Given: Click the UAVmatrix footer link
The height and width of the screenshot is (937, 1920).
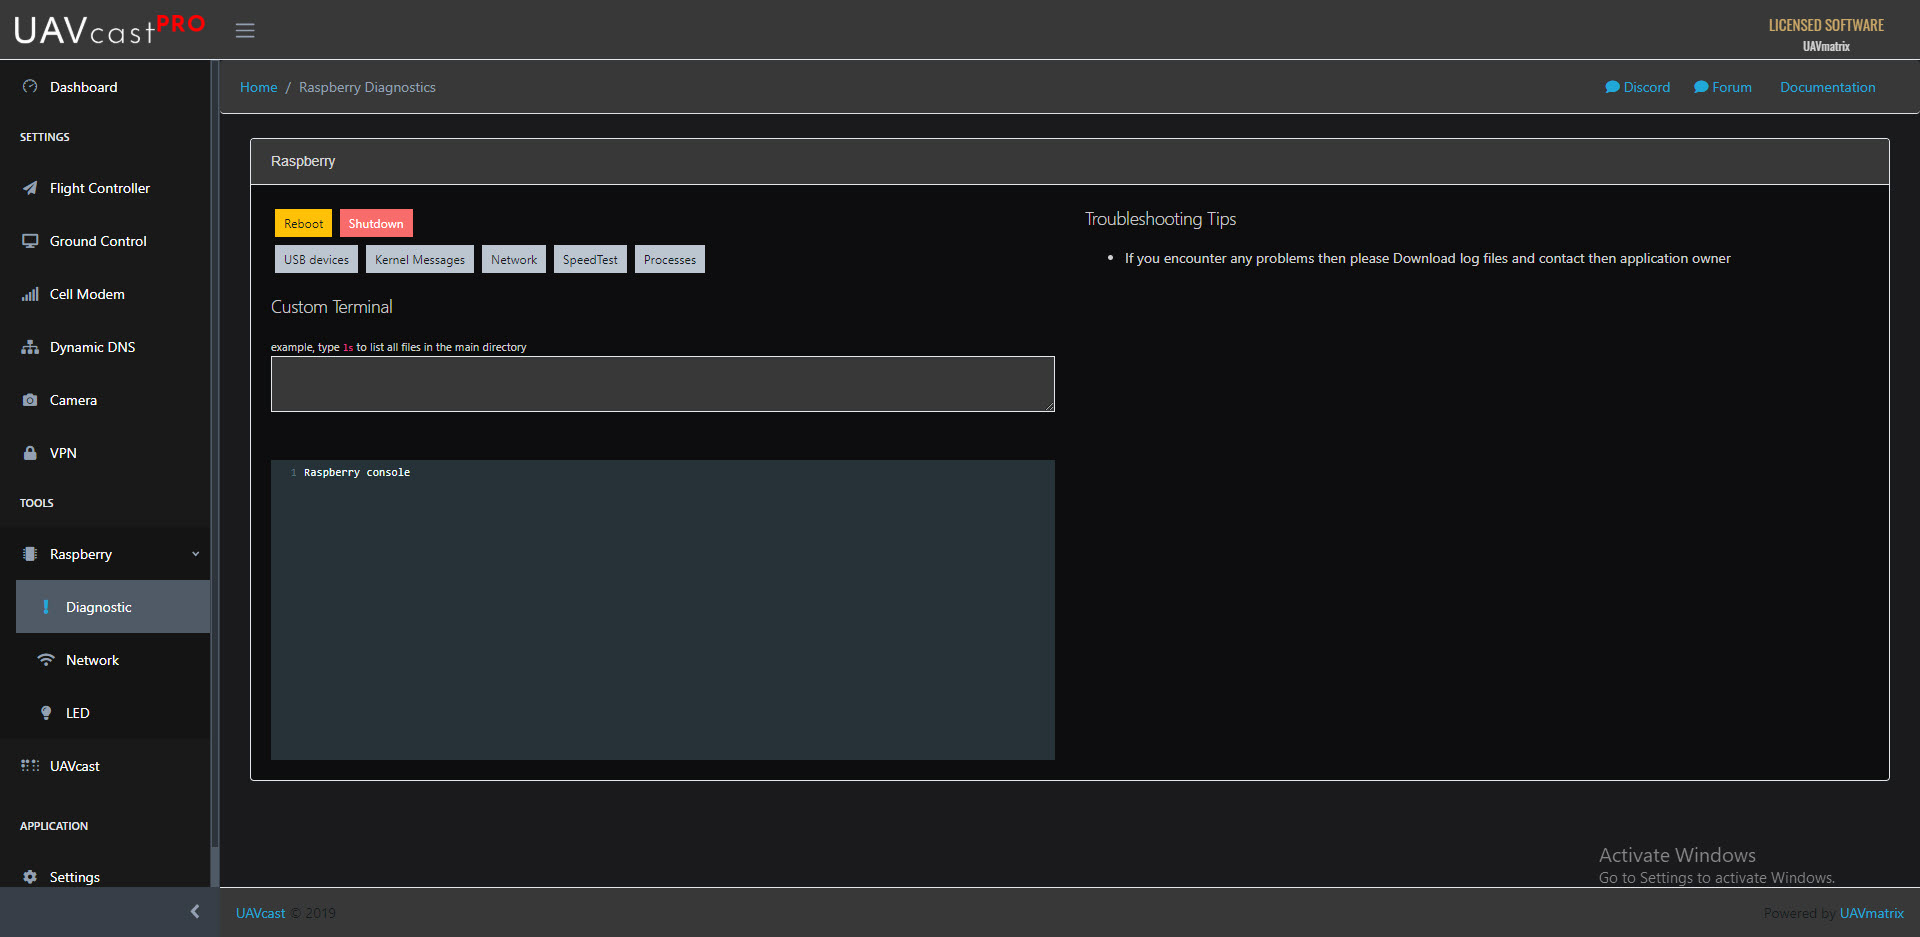Looking at the screenshot, I should click(x=1871, y=913).
